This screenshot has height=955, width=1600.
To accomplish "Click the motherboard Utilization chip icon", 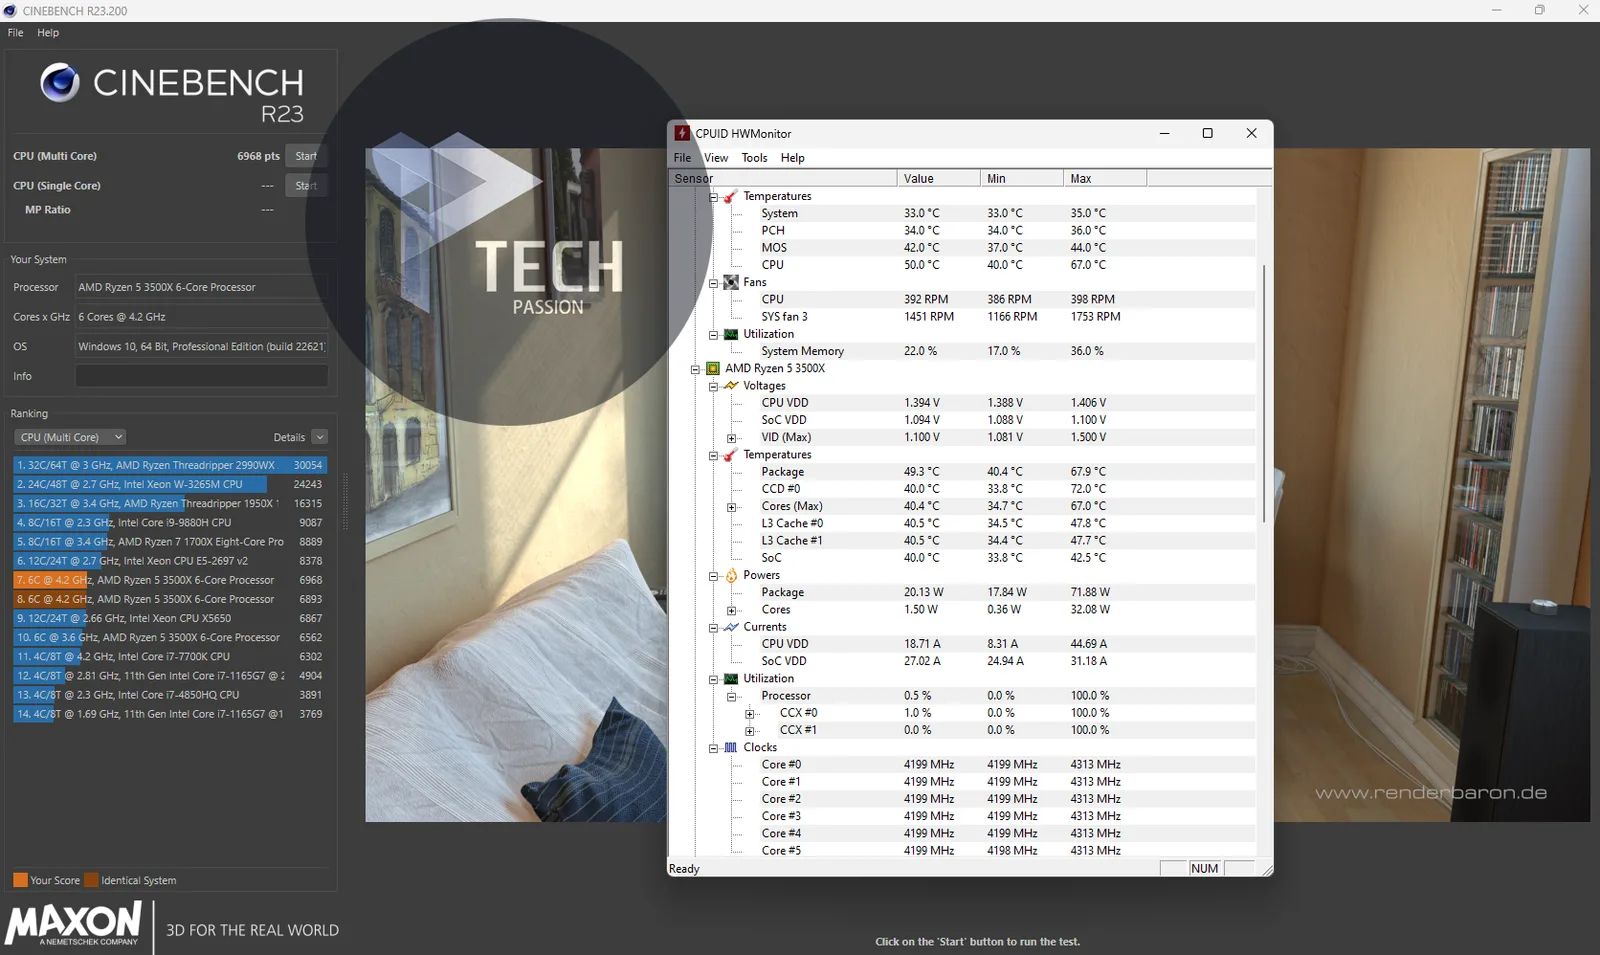I will click(x=731, y=334).
